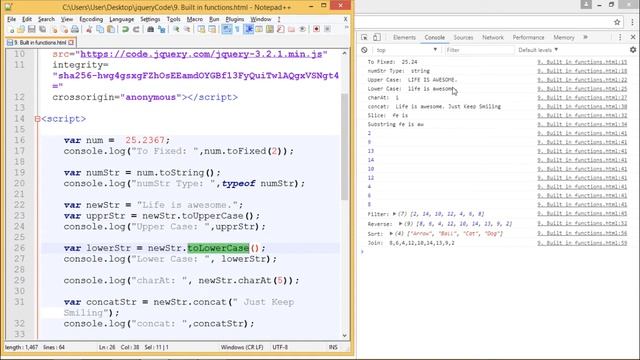Click the INS indicator in the status bar

pyautogui.click(x=333, y=347)
